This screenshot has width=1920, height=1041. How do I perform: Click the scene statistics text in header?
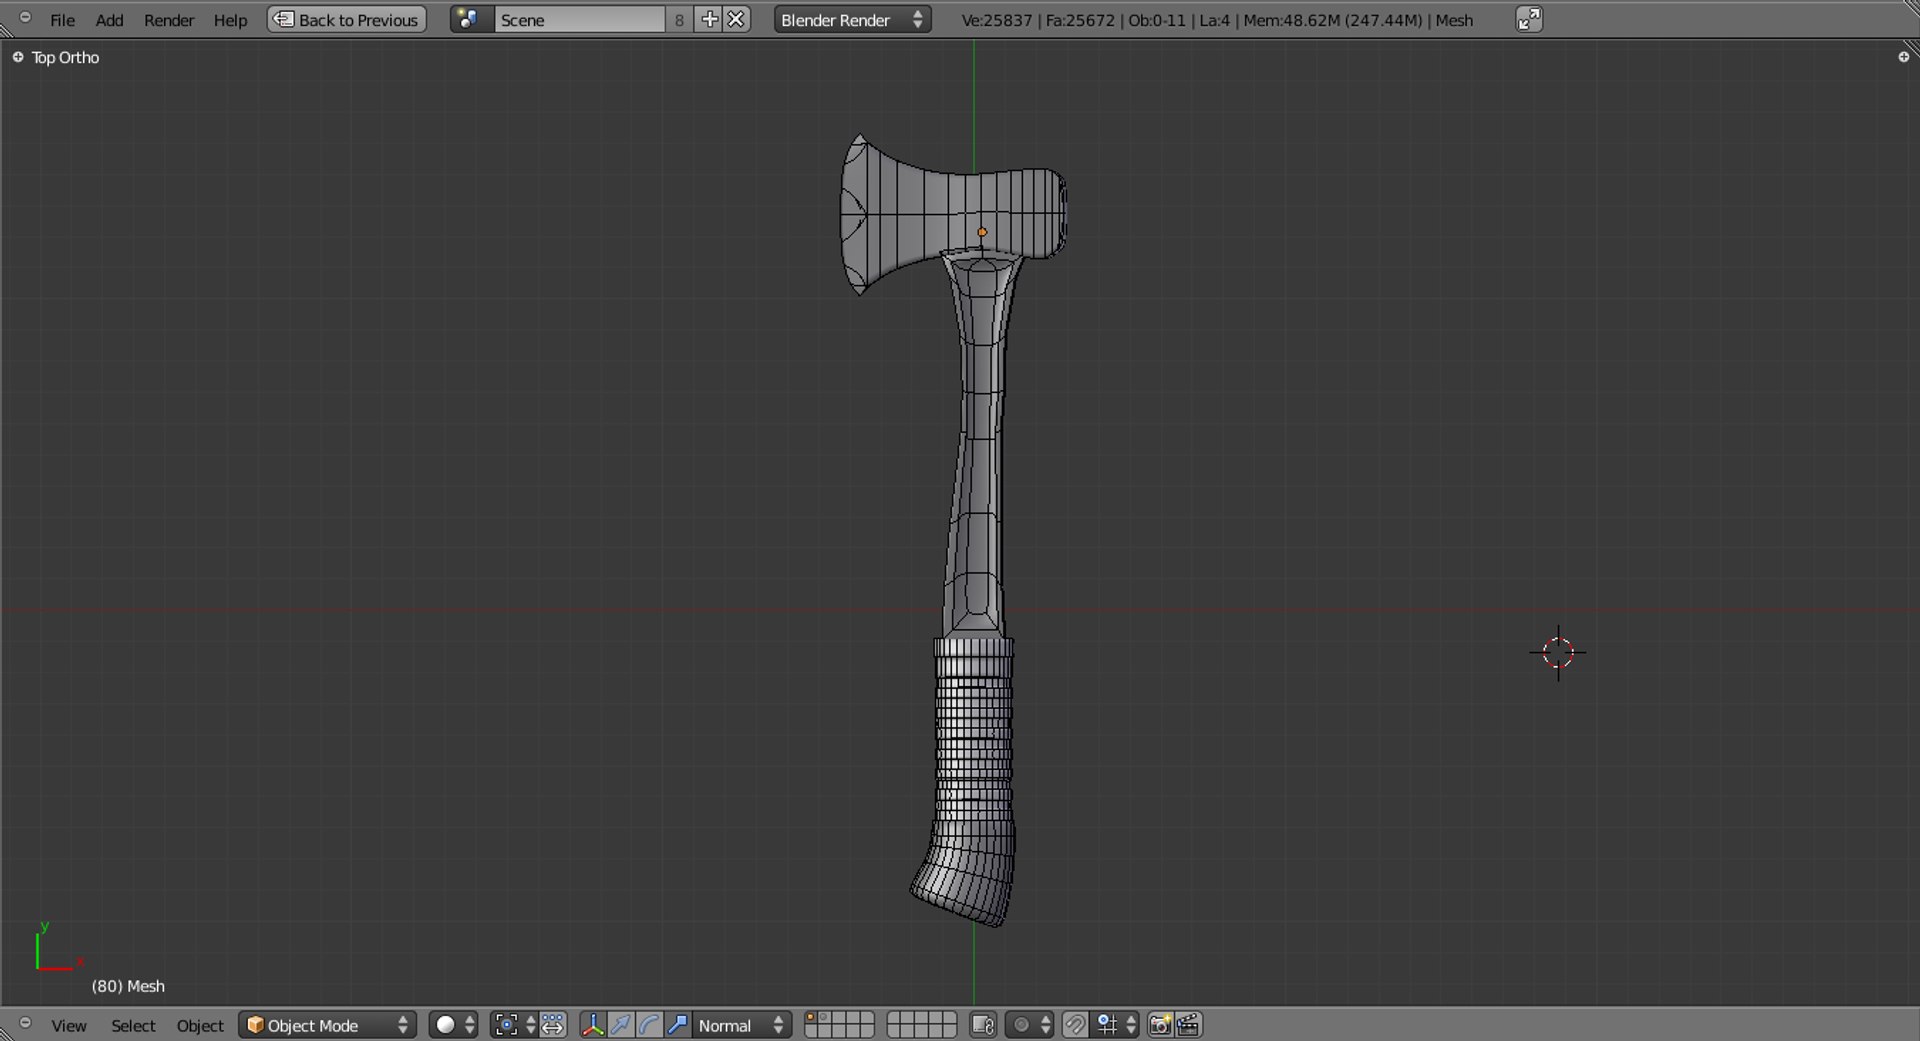(x=1216, y=20)
